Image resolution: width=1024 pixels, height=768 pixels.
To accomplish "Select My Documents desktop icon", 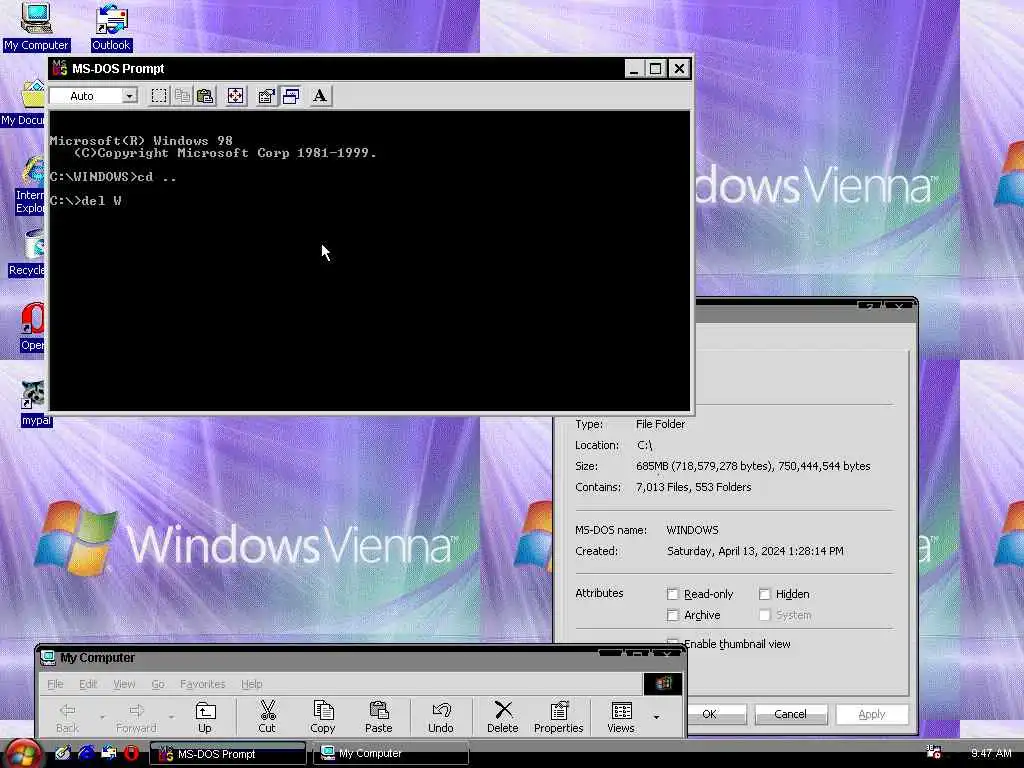I will pyautogui.click(x=24, y=103).
